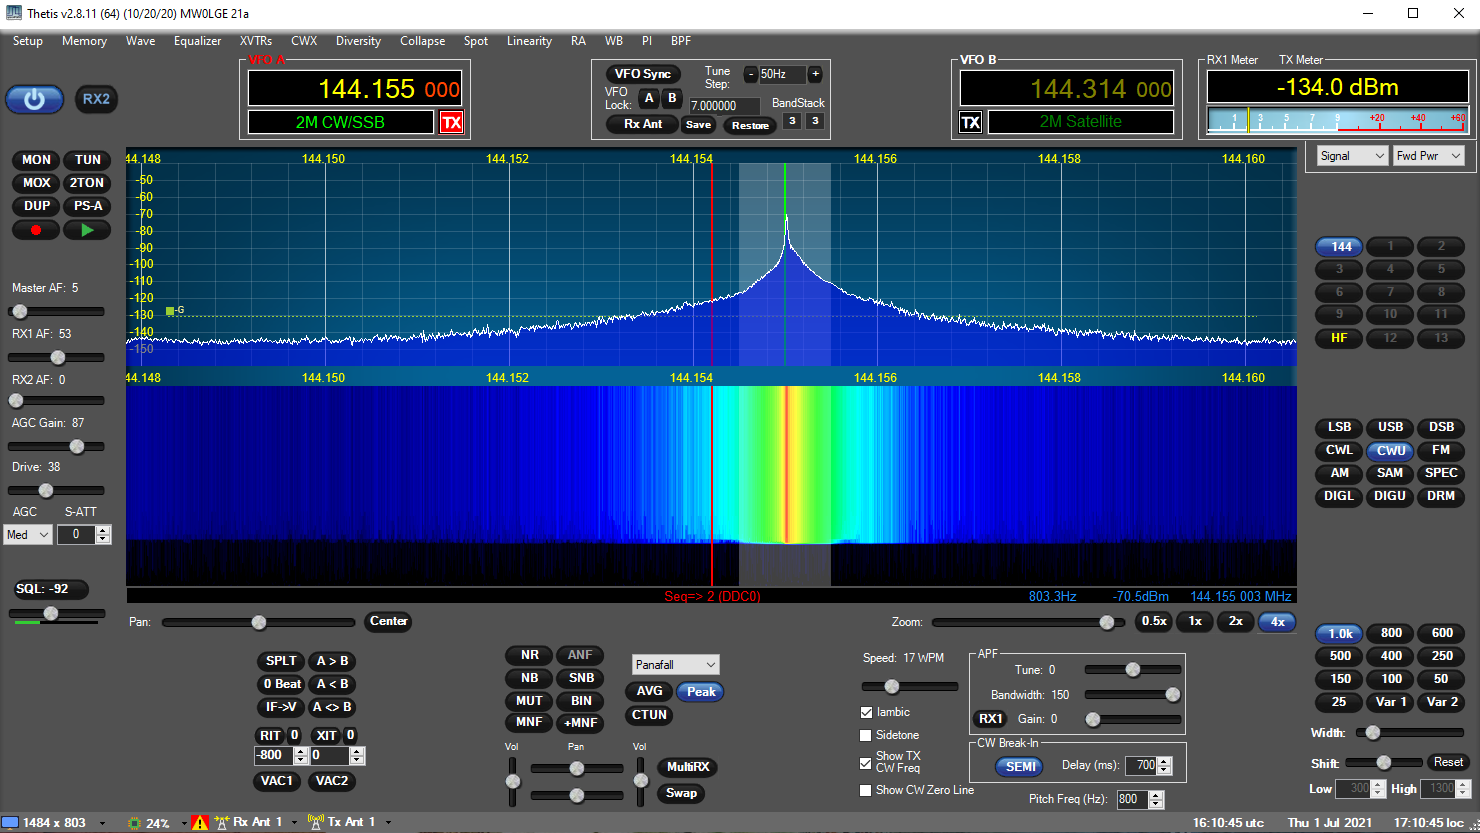The image size is (1480, 833).
Task: Set zoom to 0.5x
Action: [1154, 621]
